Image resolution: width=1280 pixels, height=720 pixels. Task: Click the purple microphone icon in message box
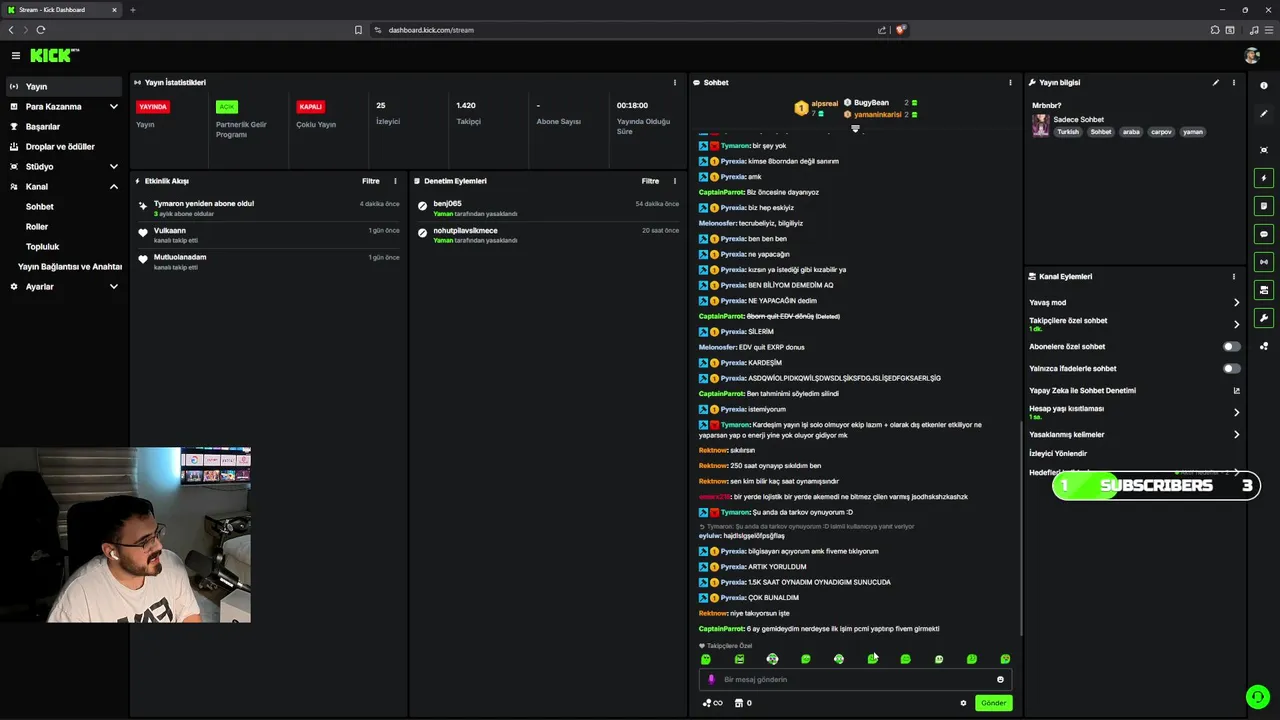tap(712, 680)
